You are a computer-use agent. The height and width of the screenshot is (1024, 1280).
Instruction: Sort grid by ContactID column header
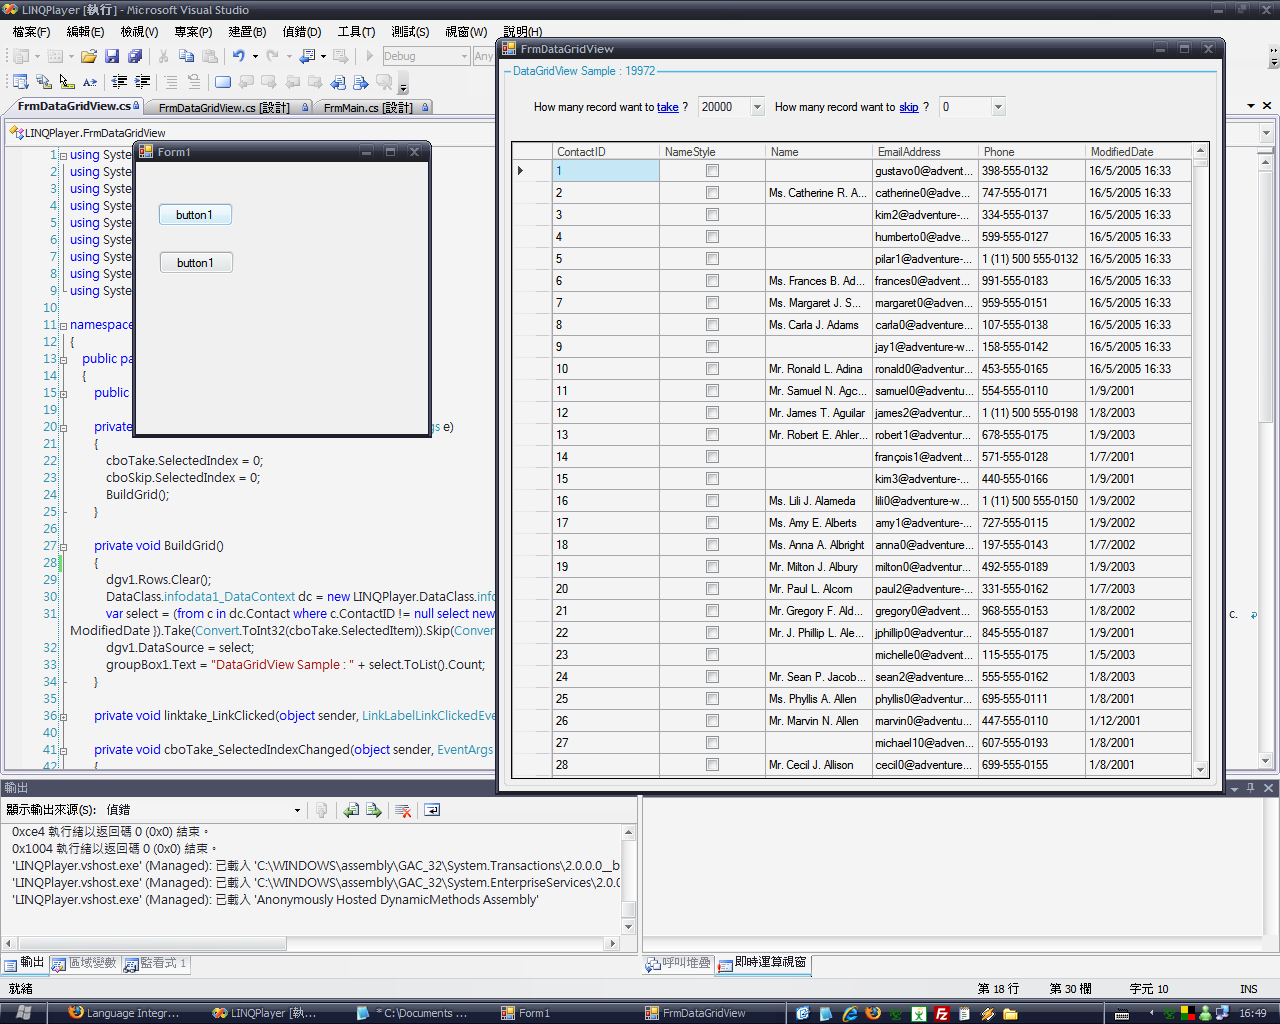(x=605, y=152)
